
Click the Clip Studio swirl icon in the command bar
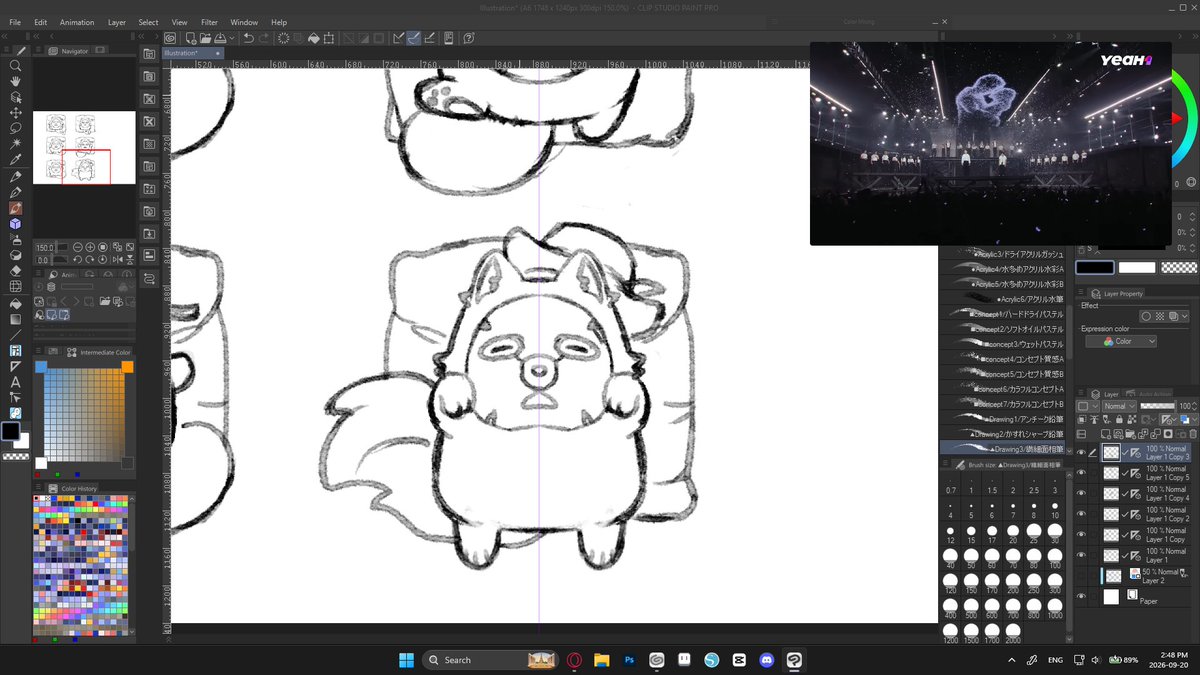[x=170, y=38]
